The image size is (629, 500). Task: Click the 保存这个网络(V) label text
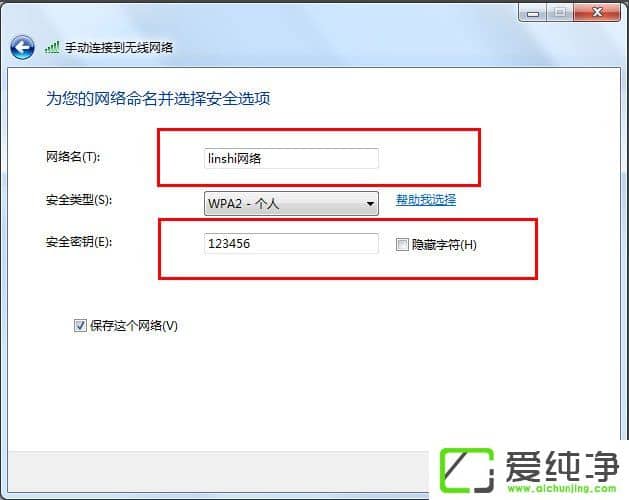click(x=134, y=325)
